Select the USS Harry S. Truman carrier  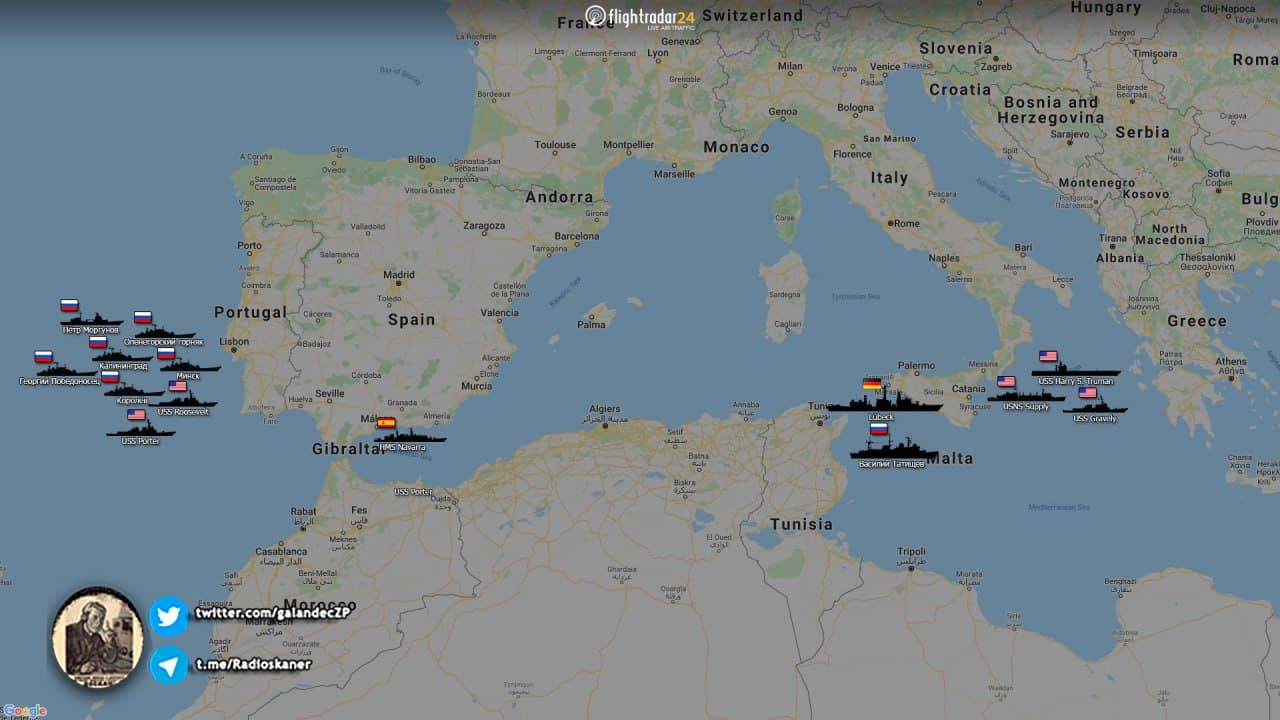click(1076, 370)
